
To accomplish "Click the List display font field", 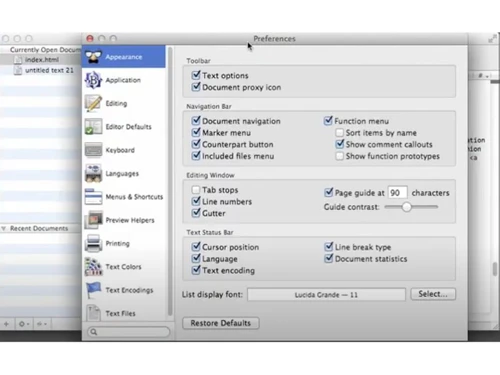I will coord(326,295).
